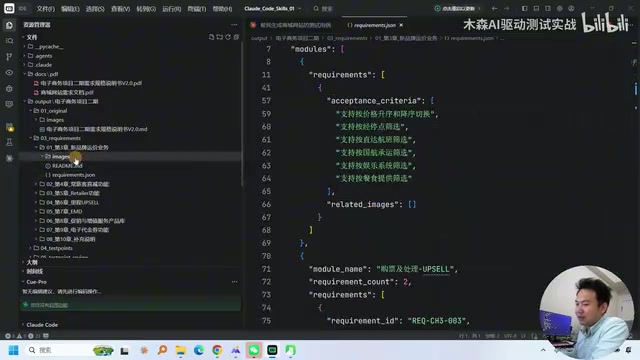Viewport: 640px width, 360px height.
Task: Click the navigate back arrow in title bar
Action: [494, 8]
